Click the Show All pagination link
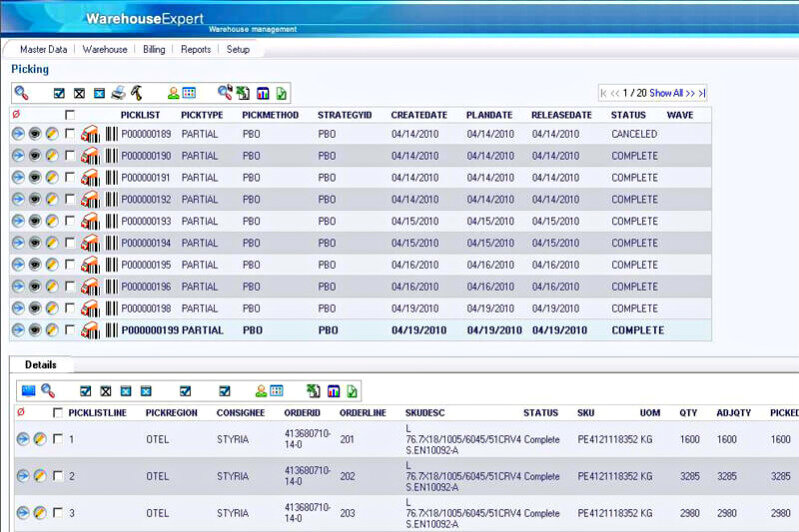Viewport: 799px width, 532px height. pos(665,93)
